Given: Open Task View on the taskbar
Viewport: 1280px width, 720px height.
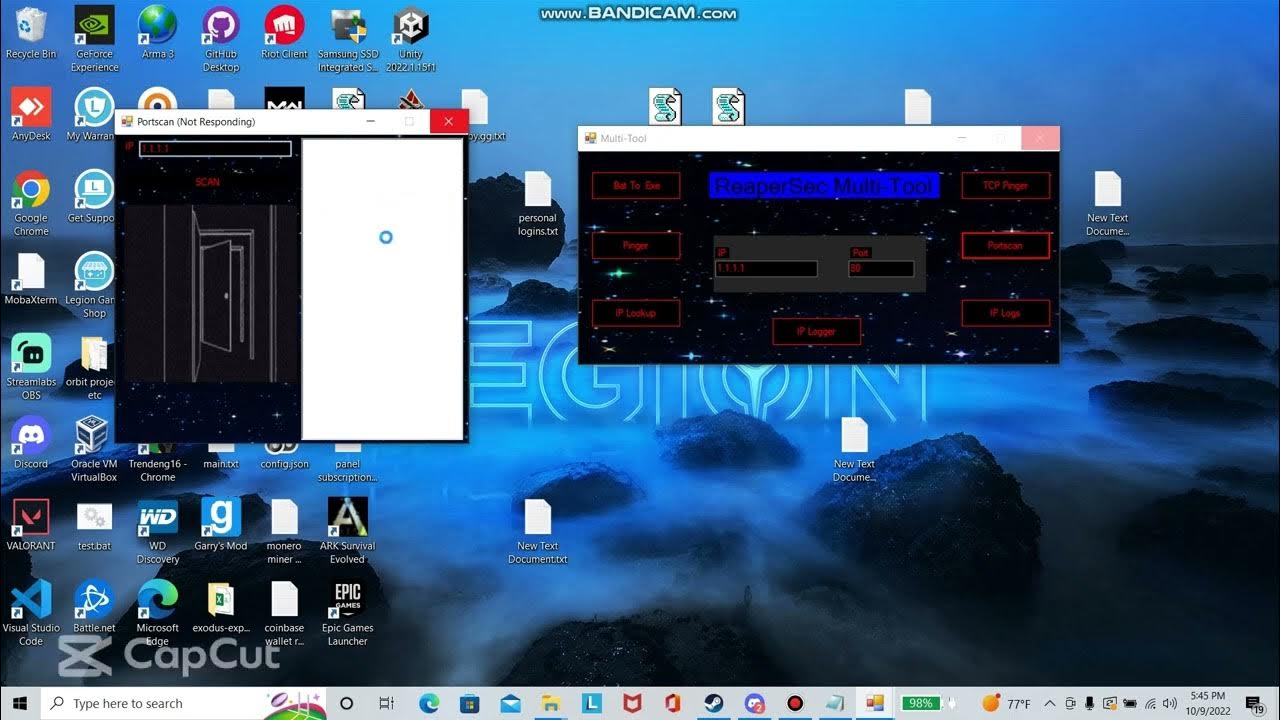Looking at the screenshot, I should pos(387,703).
